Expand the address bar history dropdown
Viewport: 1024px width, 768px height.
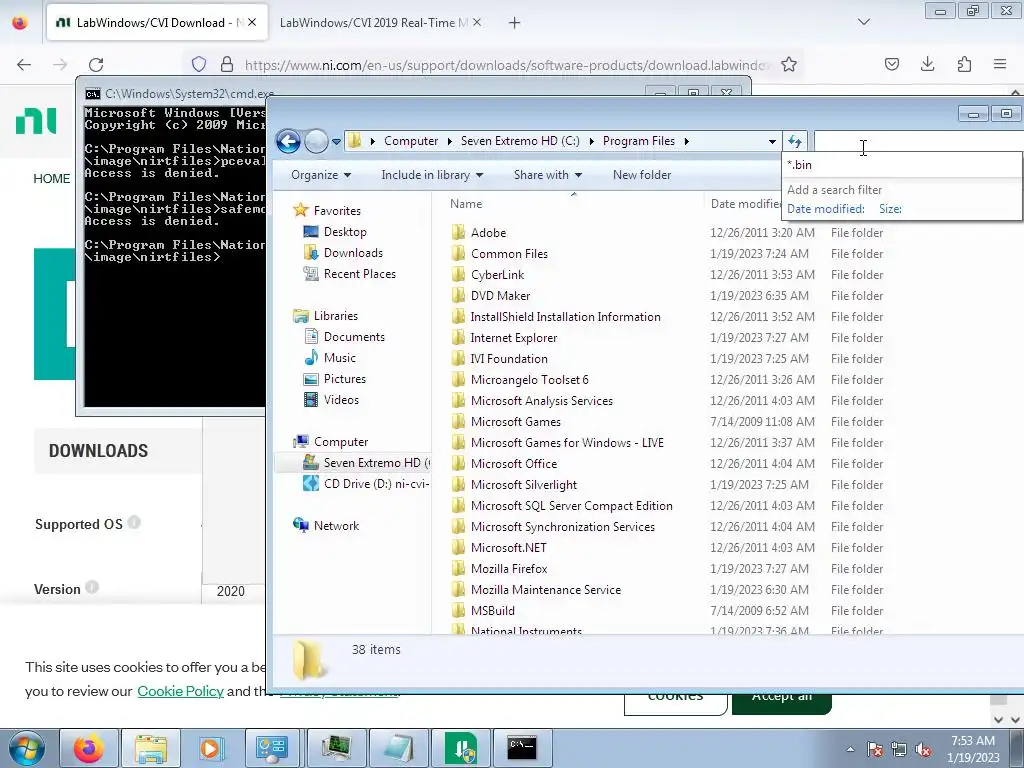772,142
